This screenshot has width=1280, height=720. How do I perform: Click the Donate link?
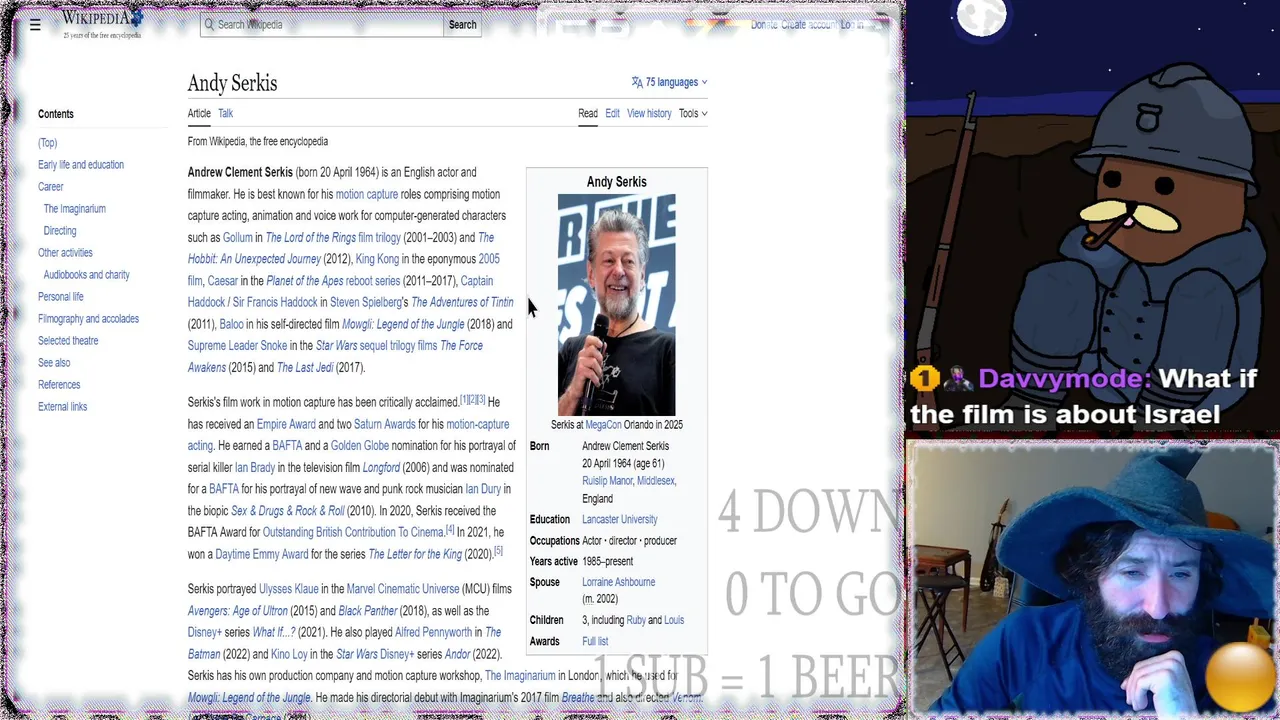pyautogui.click(x=764, y=25)
